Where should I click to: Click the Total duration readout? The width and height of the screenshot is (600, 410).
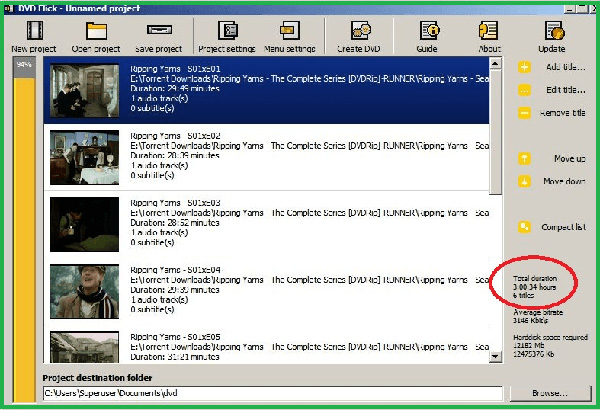pos(535,287)
